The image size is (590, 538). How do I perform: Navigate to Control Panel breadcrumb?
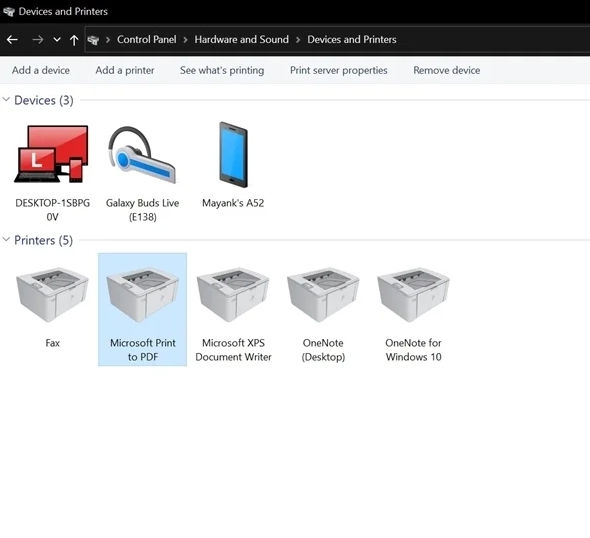[x=146, y=40]
